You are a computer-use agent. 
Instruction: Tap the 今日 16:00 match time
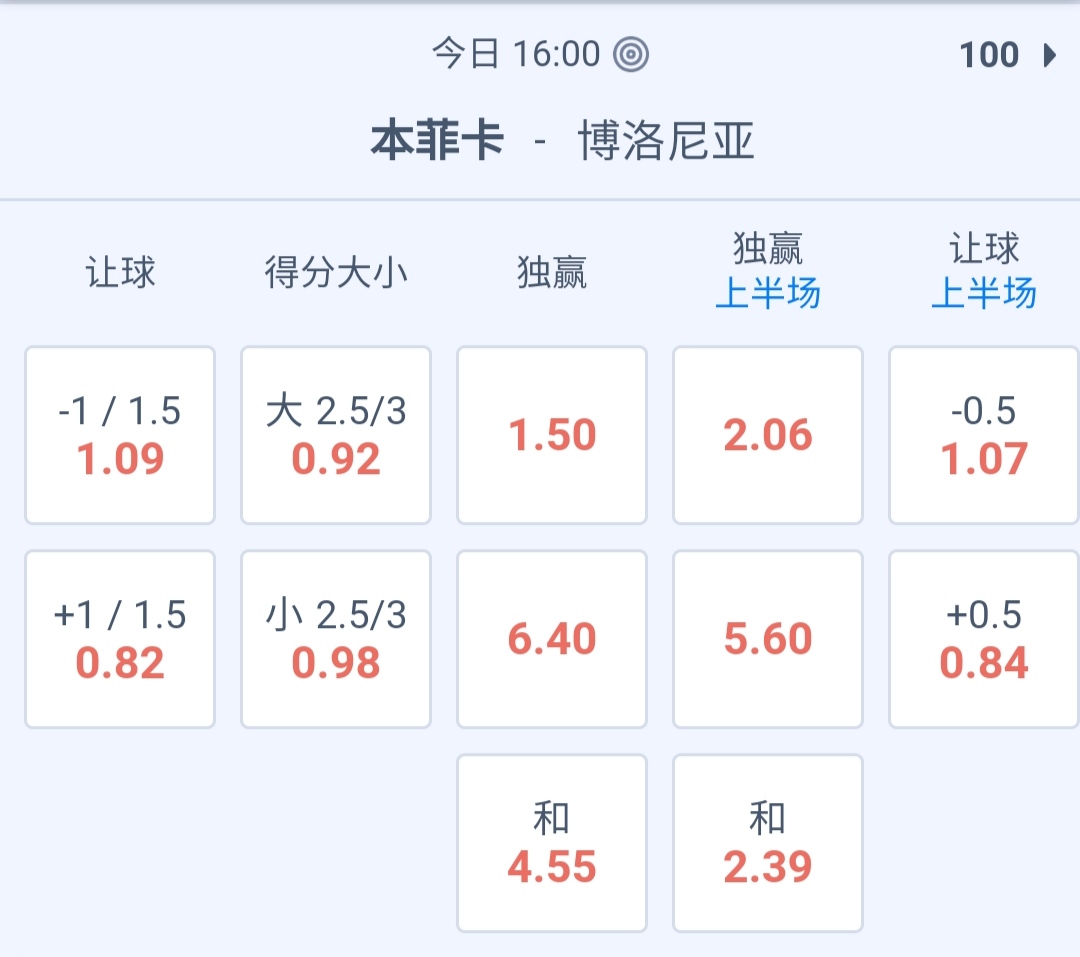click(x=516, y=54)
